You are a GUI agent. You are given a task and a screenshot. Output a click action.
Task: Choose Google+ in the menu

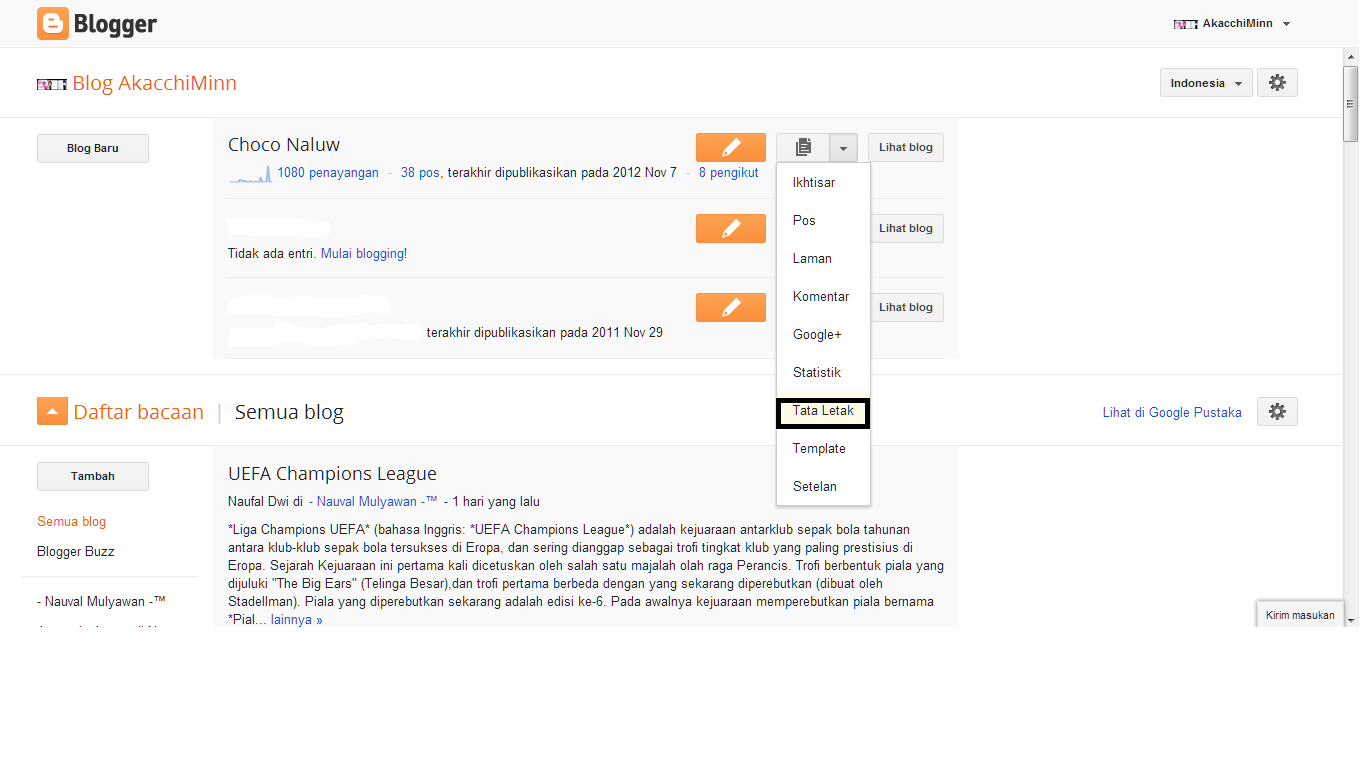coord(823,335)
